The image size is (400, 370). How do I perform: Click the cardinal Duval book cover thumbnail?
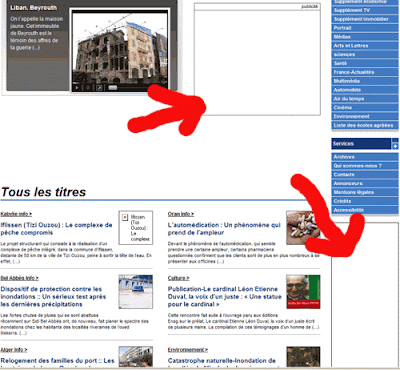303,292
